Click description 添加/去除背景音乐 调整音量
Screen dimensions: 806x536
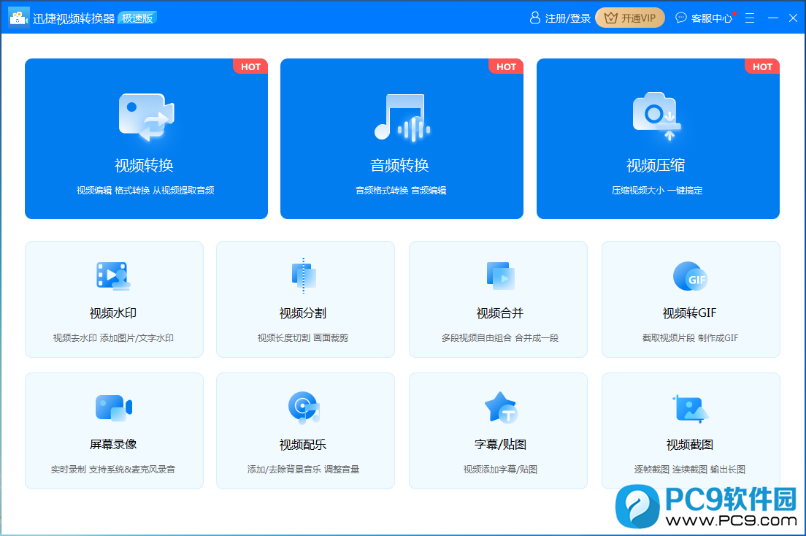(x=303, y=469)
